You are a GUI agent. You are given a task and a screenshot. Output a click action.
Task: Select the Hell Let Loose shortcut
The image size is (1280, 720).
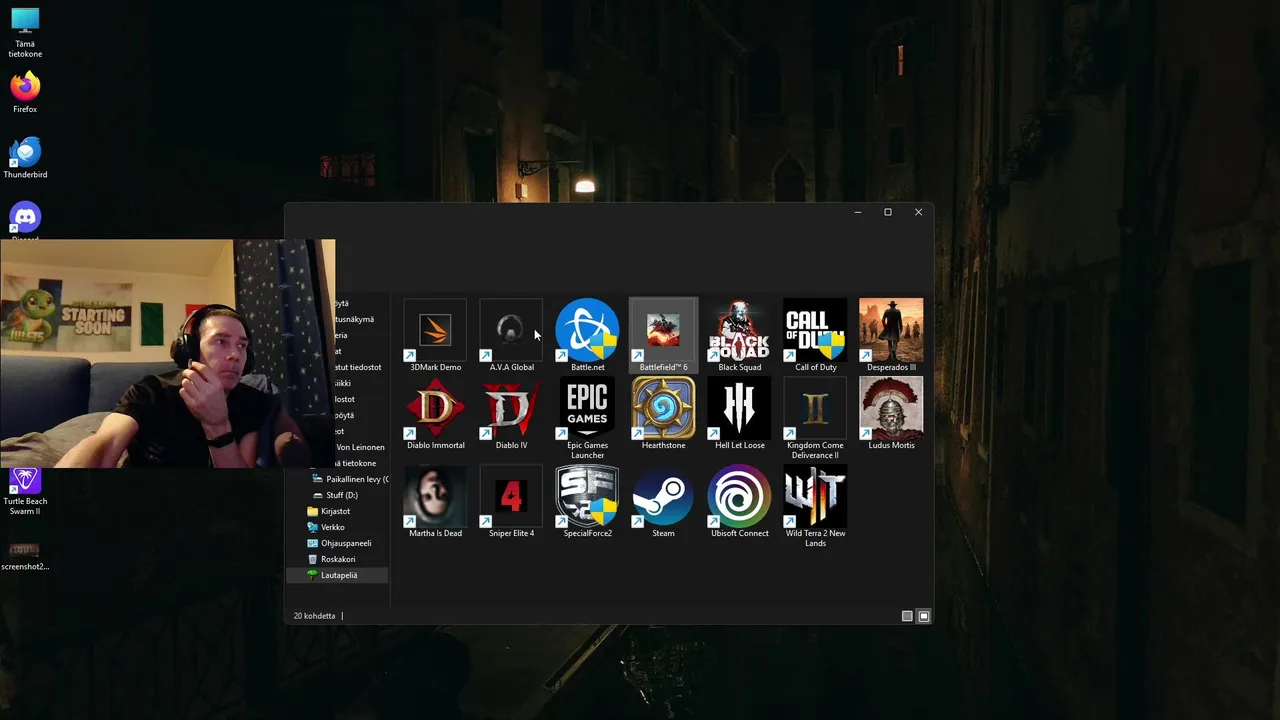(739, 414)
